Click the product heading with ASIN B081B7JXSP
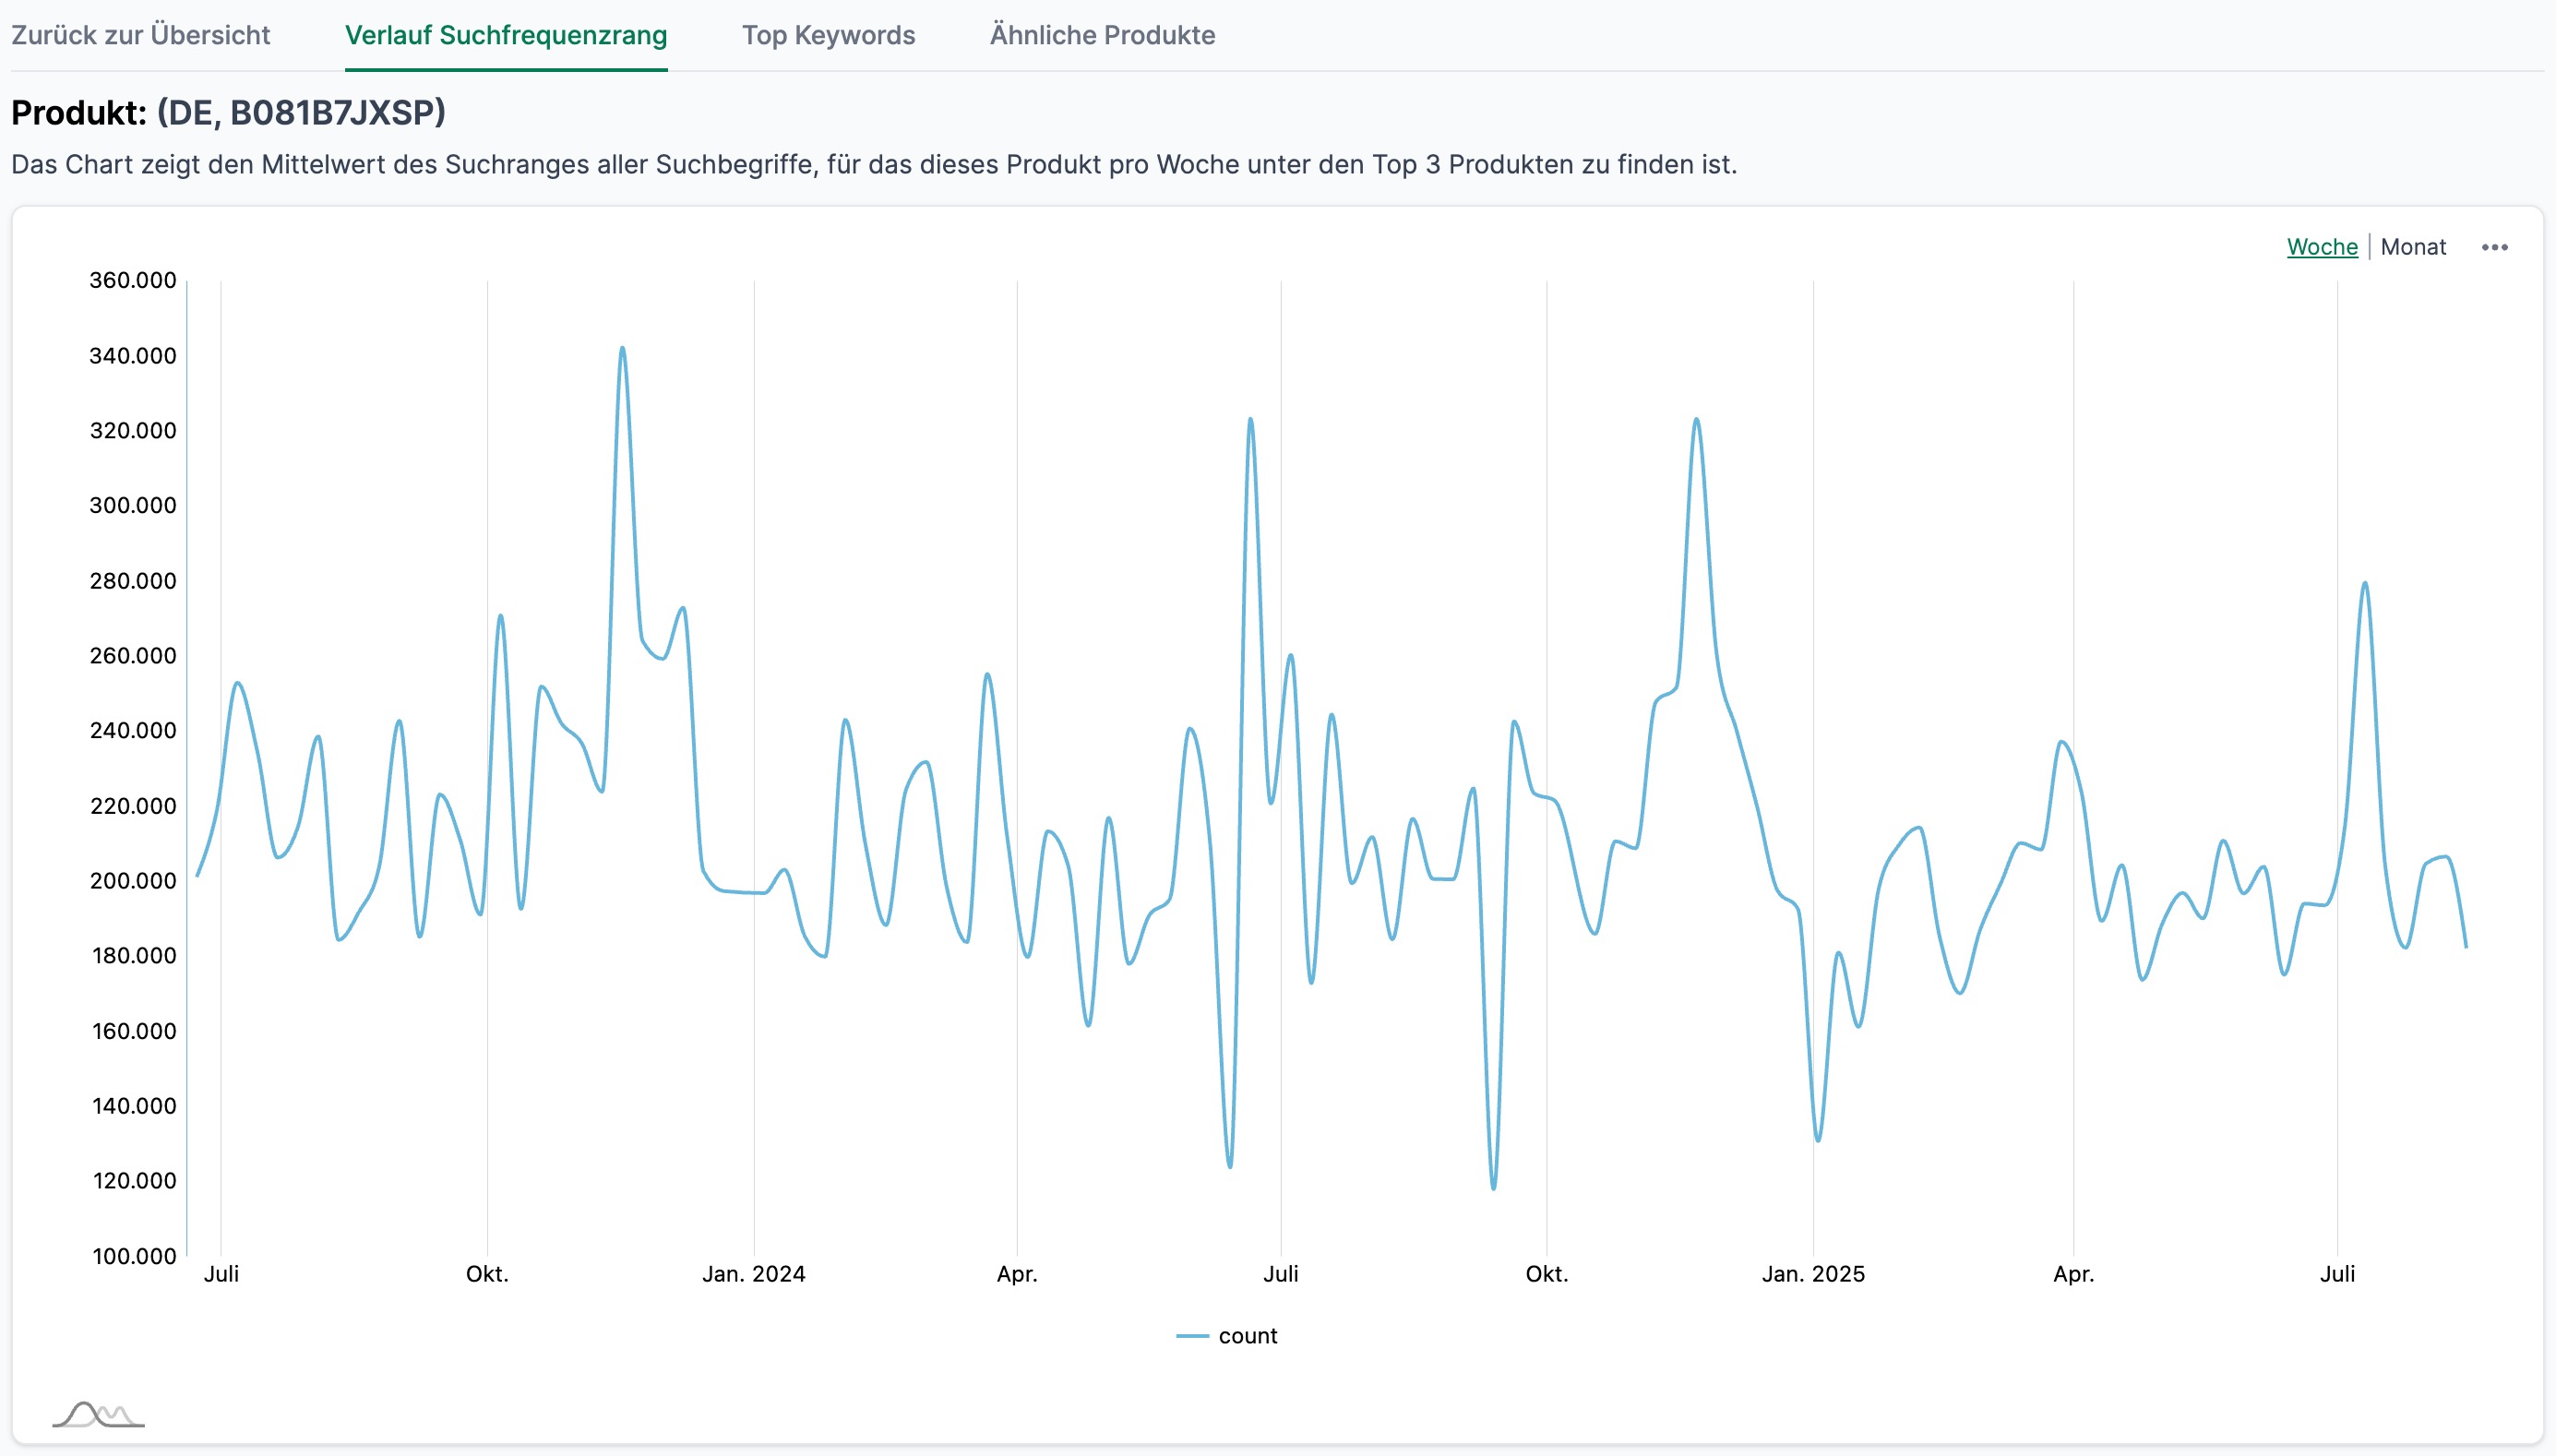The height and width of the screenshot is (1456, 2556). coord(228,113)
